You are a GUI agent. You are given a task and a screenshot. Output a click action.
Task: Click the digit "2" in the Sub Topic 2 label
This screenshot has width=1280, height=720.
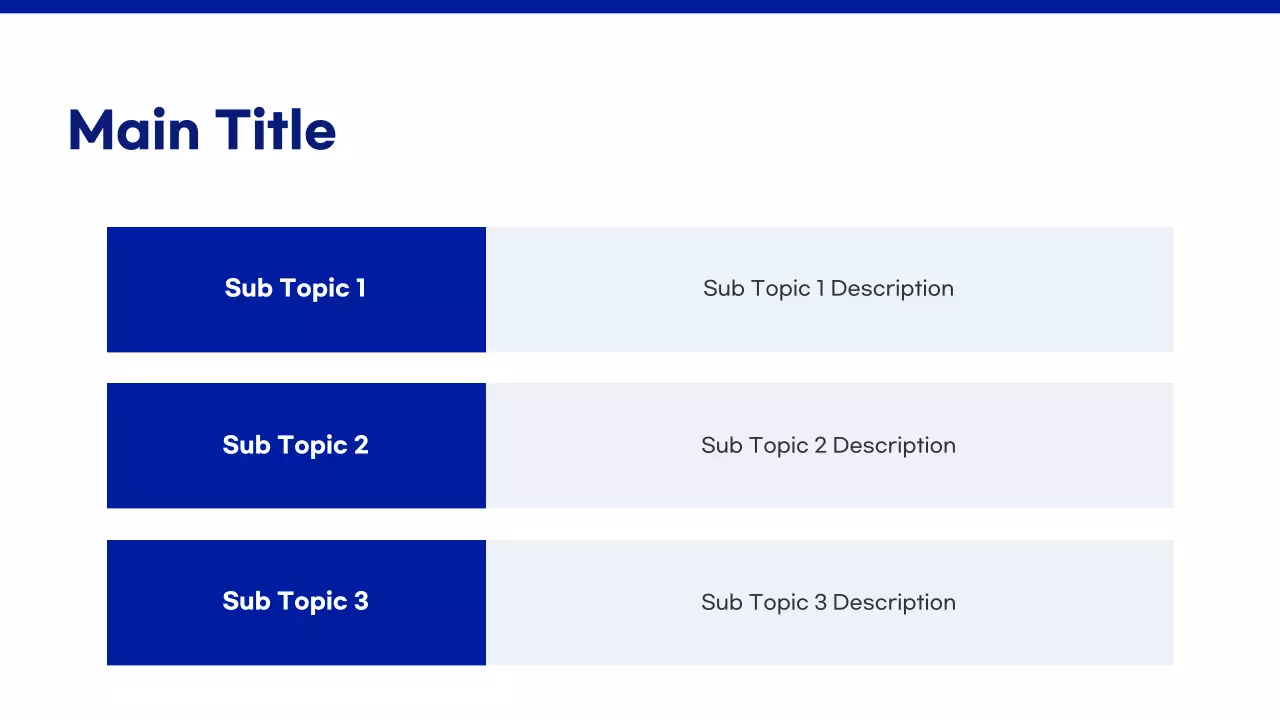click(x=361, y=445)
